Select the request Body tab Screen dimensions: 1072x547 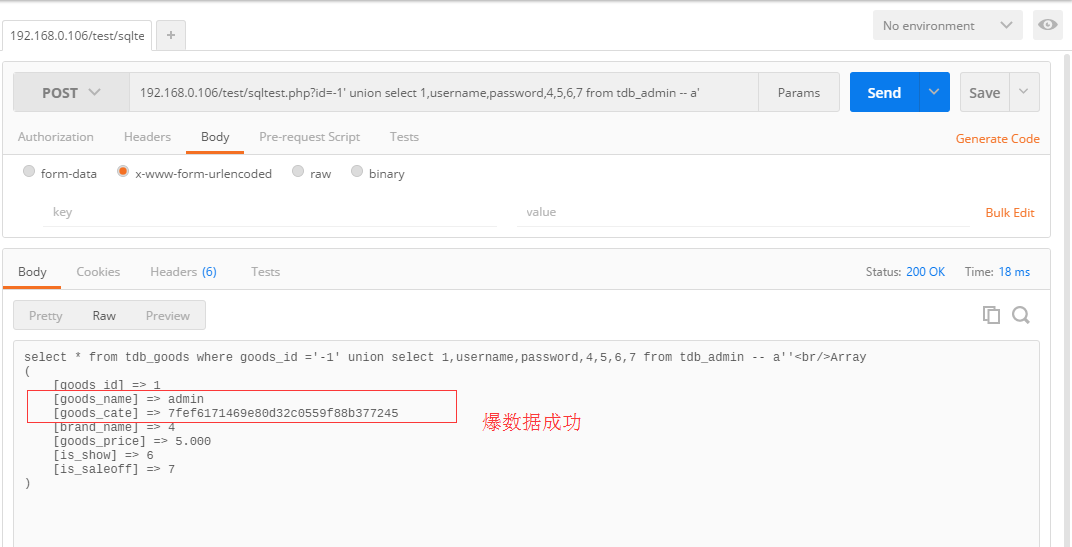click(215, 137)
